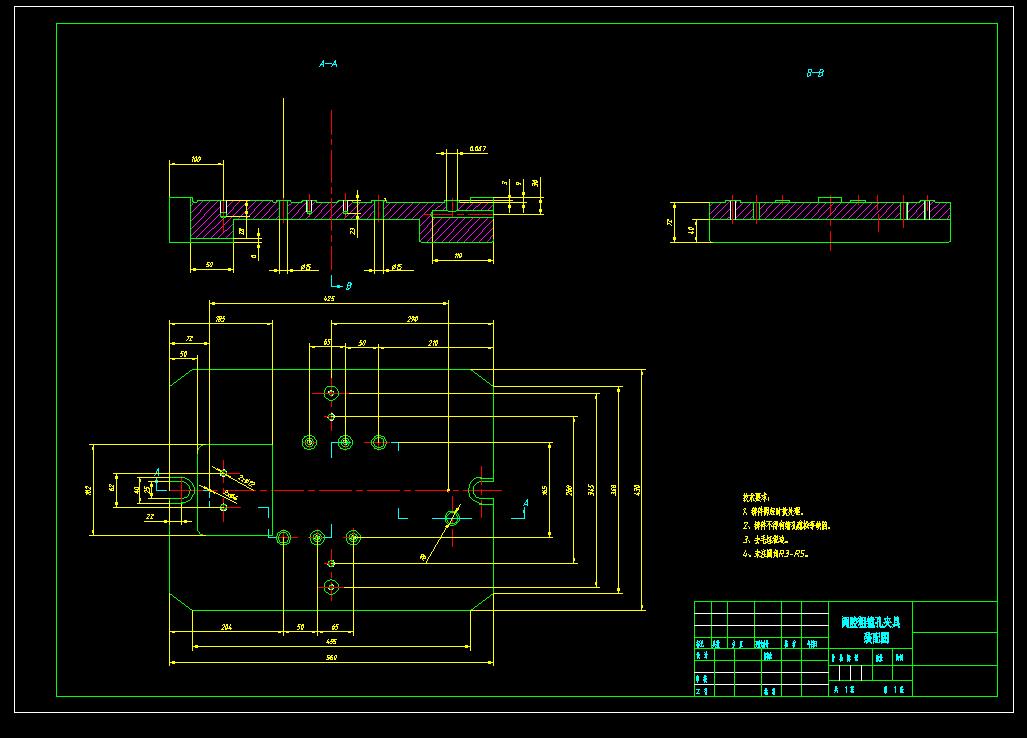Click the 50 dimension beside the 204 dimension

pos(301,627)
